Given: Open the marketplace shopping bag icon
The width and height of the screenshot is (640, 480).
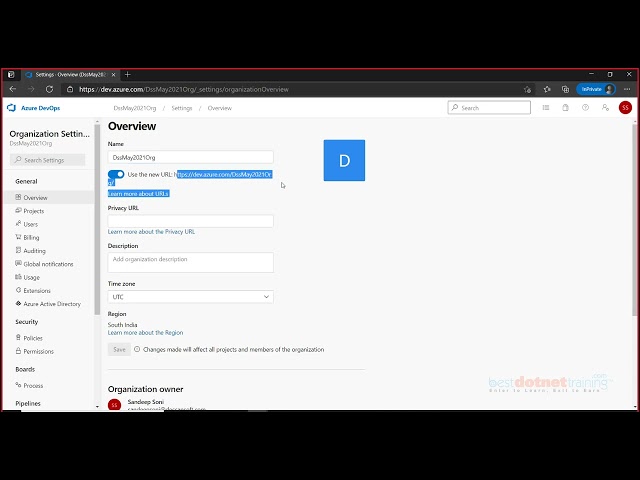Looking at the screenshot, I should point(565,108).
